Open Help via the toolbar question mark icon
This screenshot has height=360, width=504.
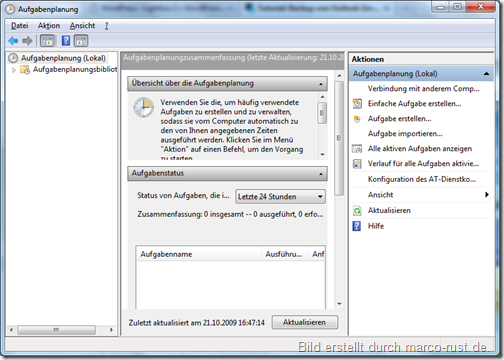click(x=66, y=41)
